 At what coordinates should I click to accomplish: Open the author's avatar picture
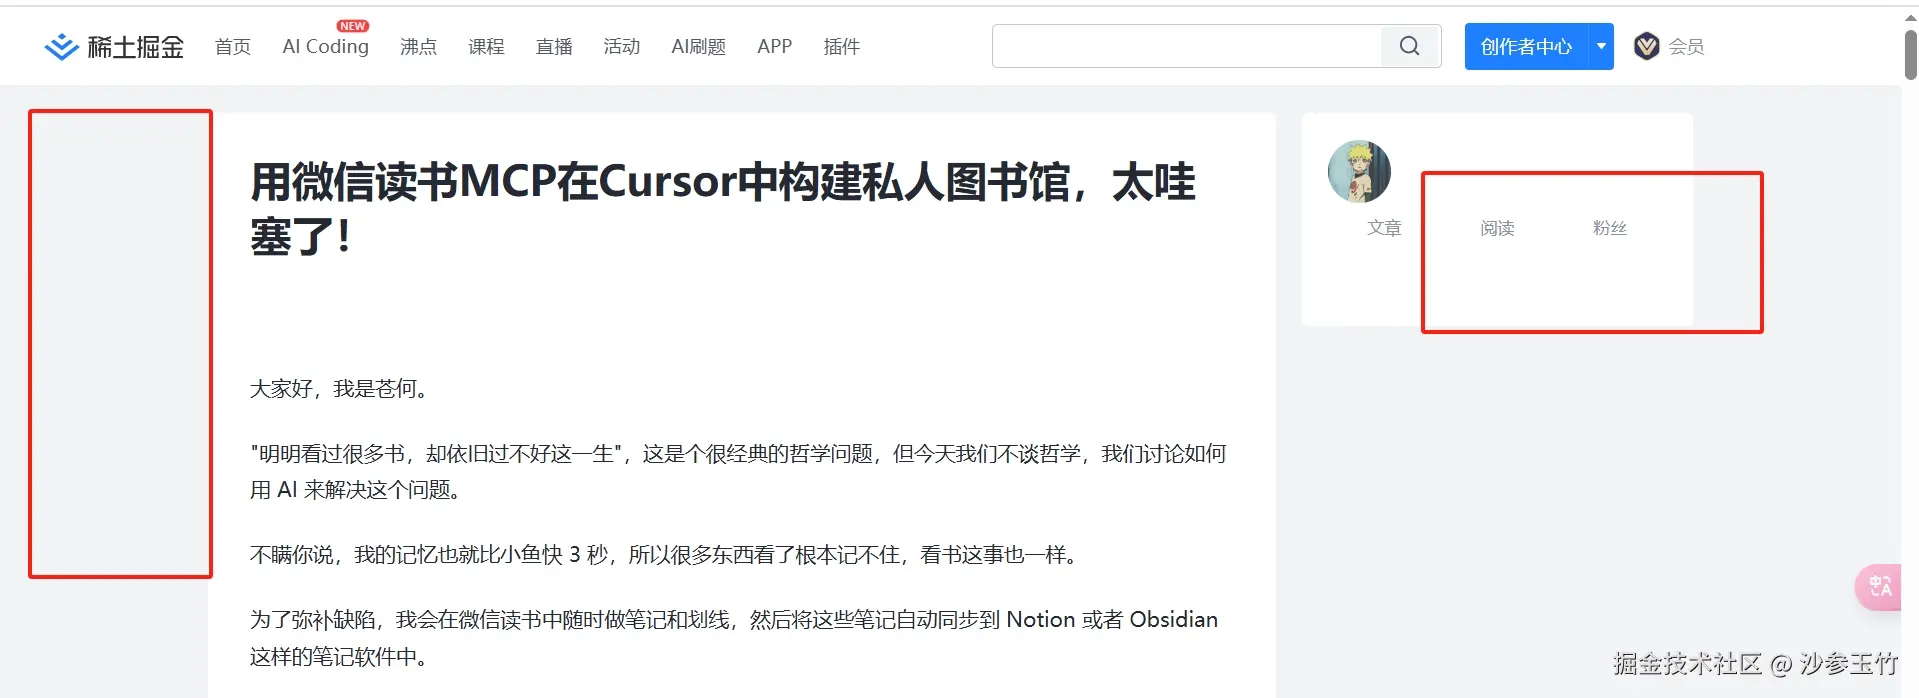pos(1359,172)
